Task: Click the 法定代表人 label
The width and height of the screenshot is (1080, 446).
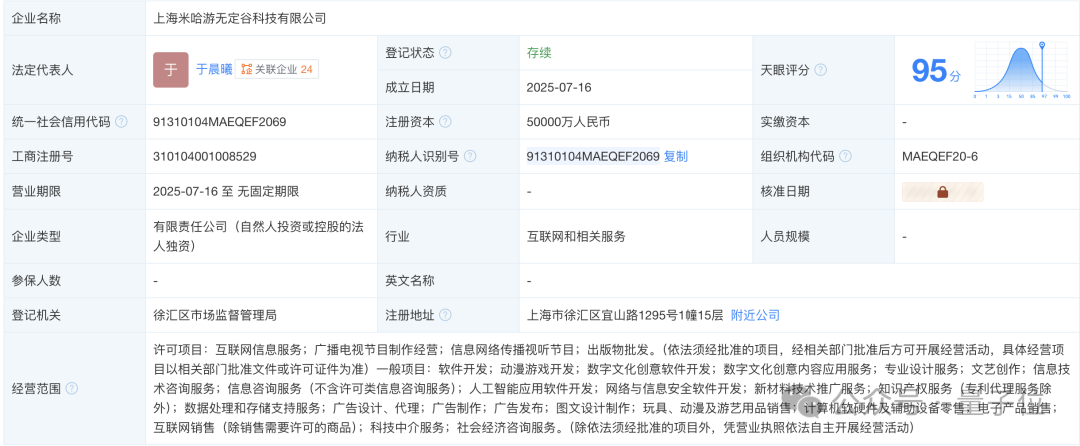Action: pyautogui.click(x=43, y=70)
